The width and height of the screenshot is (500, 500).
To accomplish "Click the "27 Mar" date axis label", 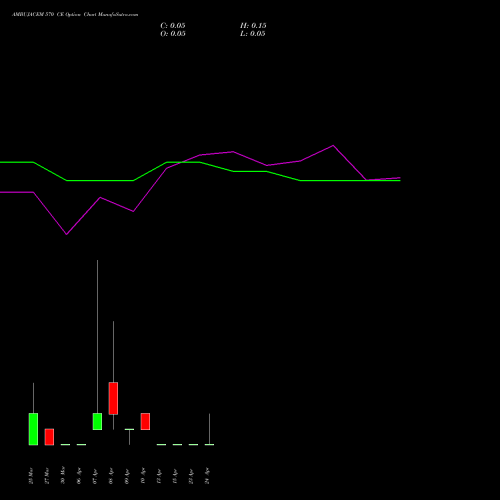I will click(47, 476).
